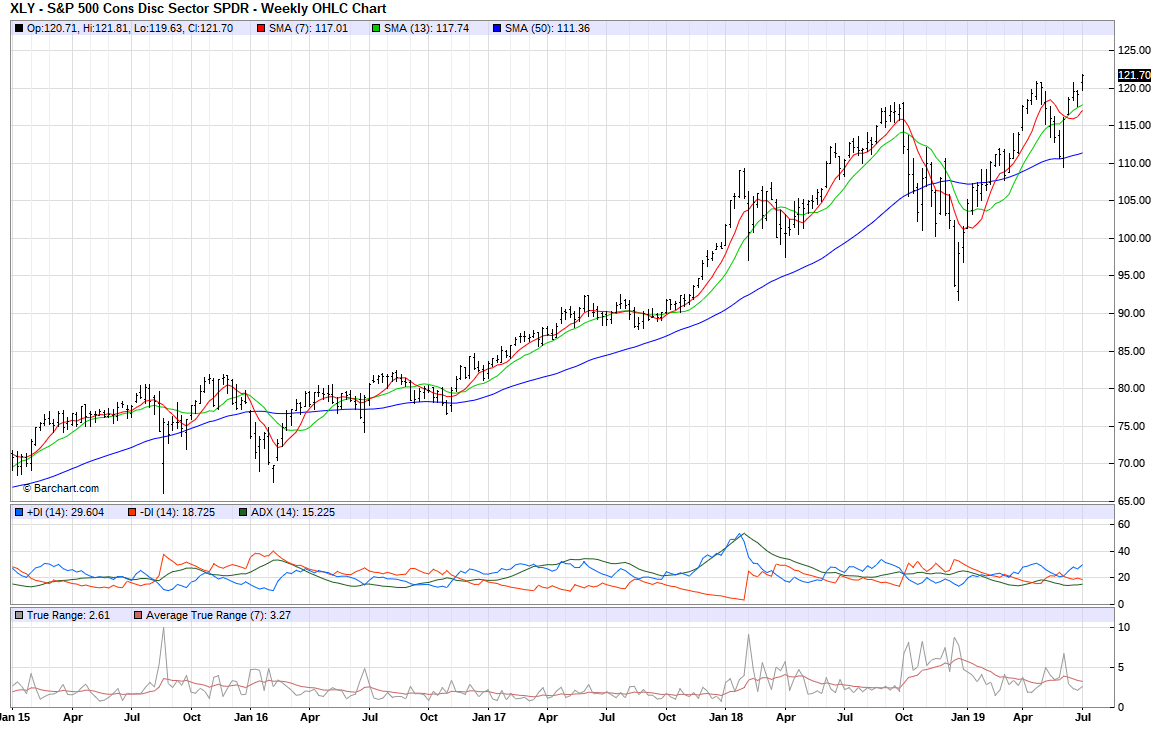Select the 100.00 price axis label
1156x748 pixels.
1134,238
